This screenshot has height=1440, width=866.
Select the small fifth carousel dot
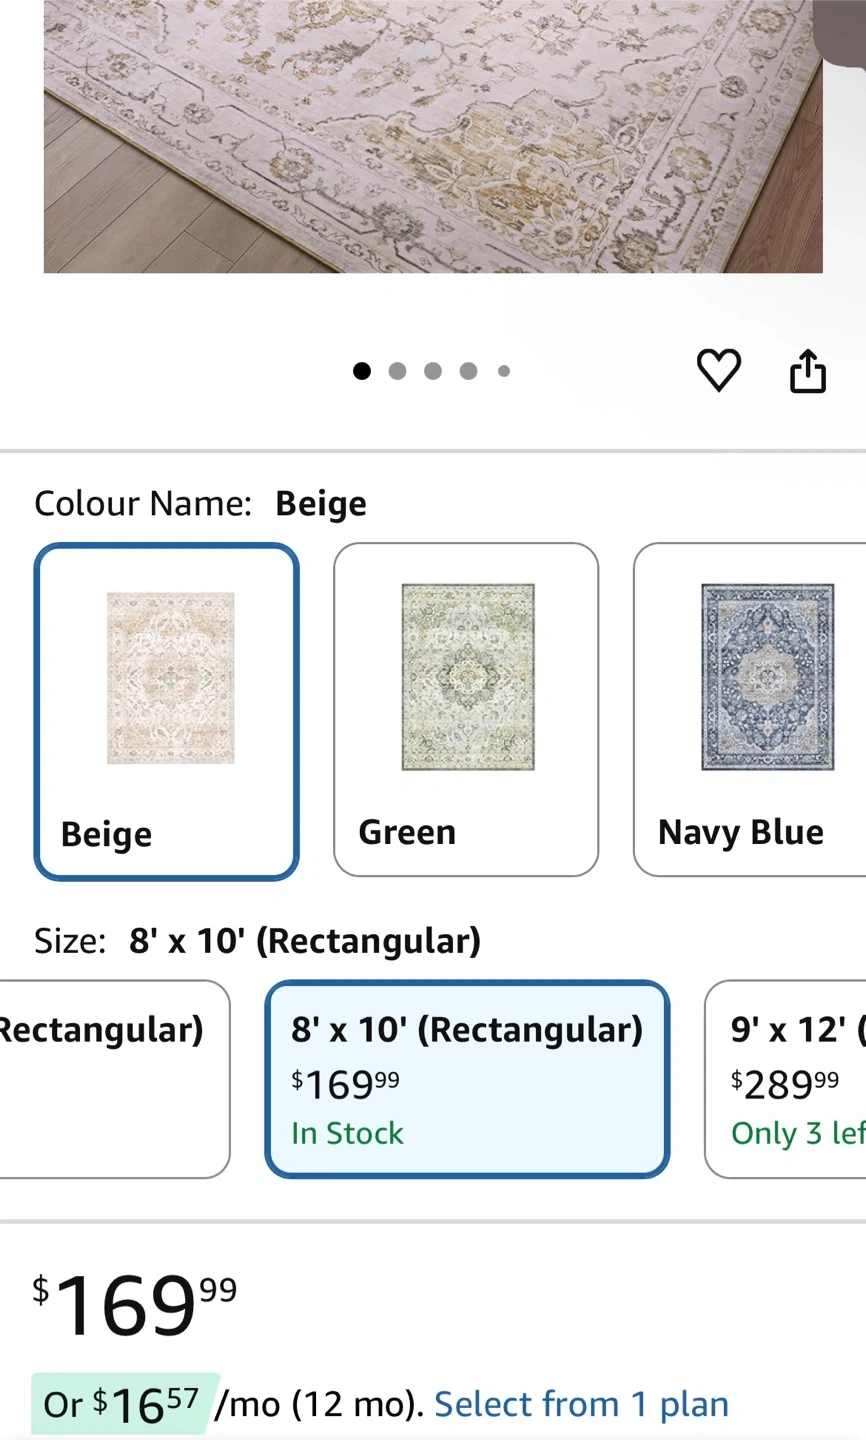tap(504, 371)
